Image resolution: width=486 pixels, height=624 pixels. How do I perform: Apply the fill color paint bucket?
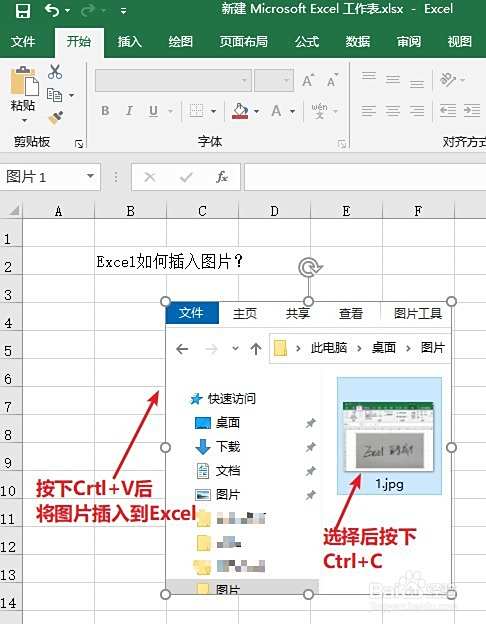click(x=240, y=111)
